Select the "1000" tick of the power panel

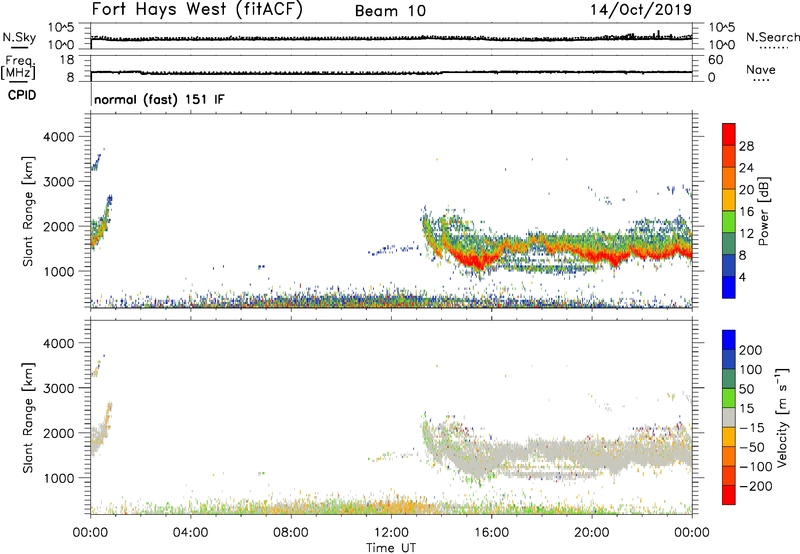59,271
